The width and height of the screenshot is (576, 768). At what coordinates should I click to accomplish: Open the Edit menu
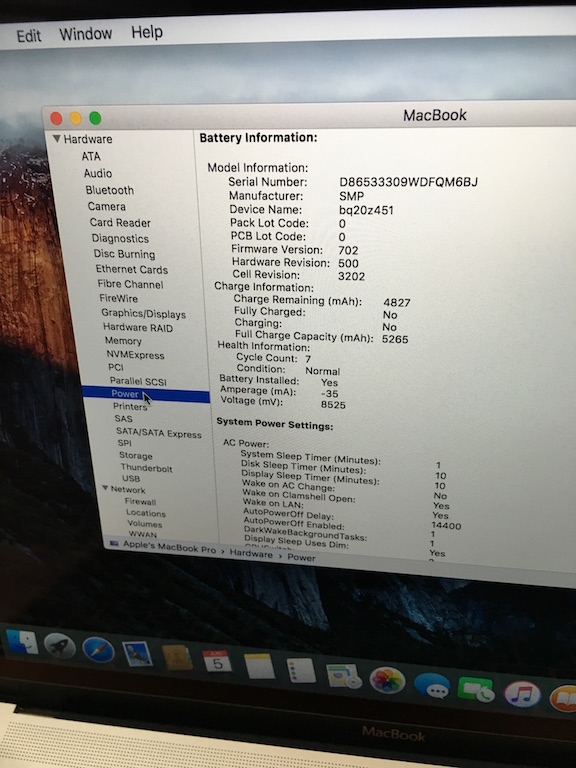28,36
